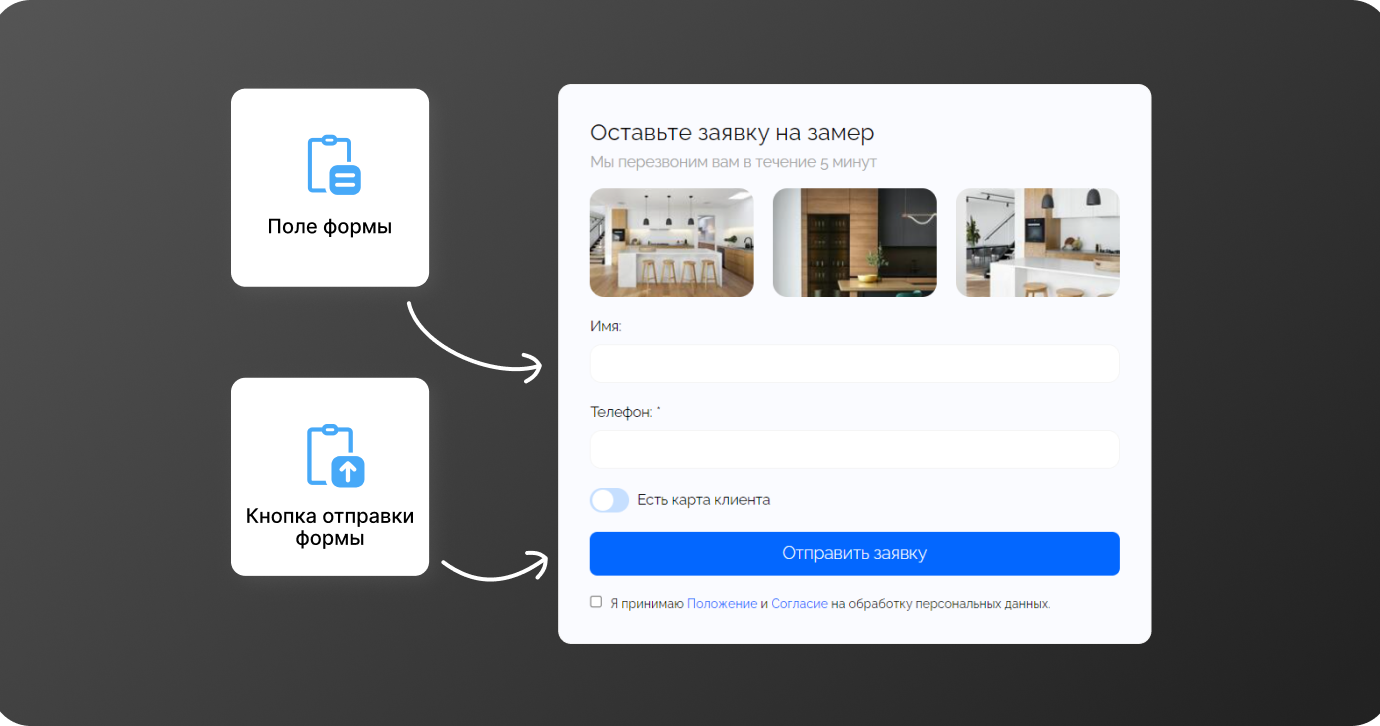Toggle the 'Есть карта клиента' switch

click(609, 500)
